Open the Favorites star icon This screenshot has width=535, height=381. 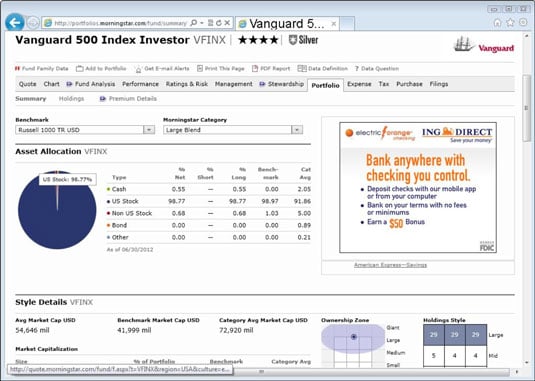click(510, 23)
